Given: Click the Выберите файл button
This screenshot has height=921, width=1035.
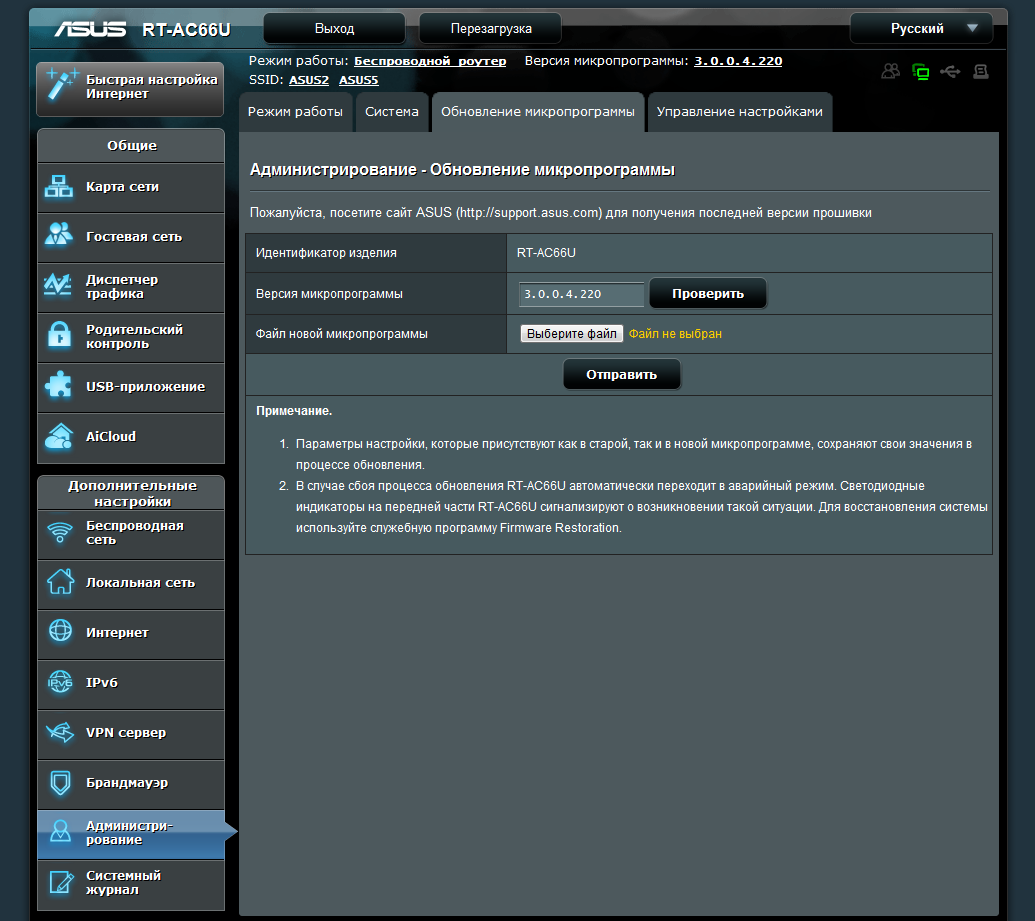Looking at the screenshot, I should coord(572,334).
